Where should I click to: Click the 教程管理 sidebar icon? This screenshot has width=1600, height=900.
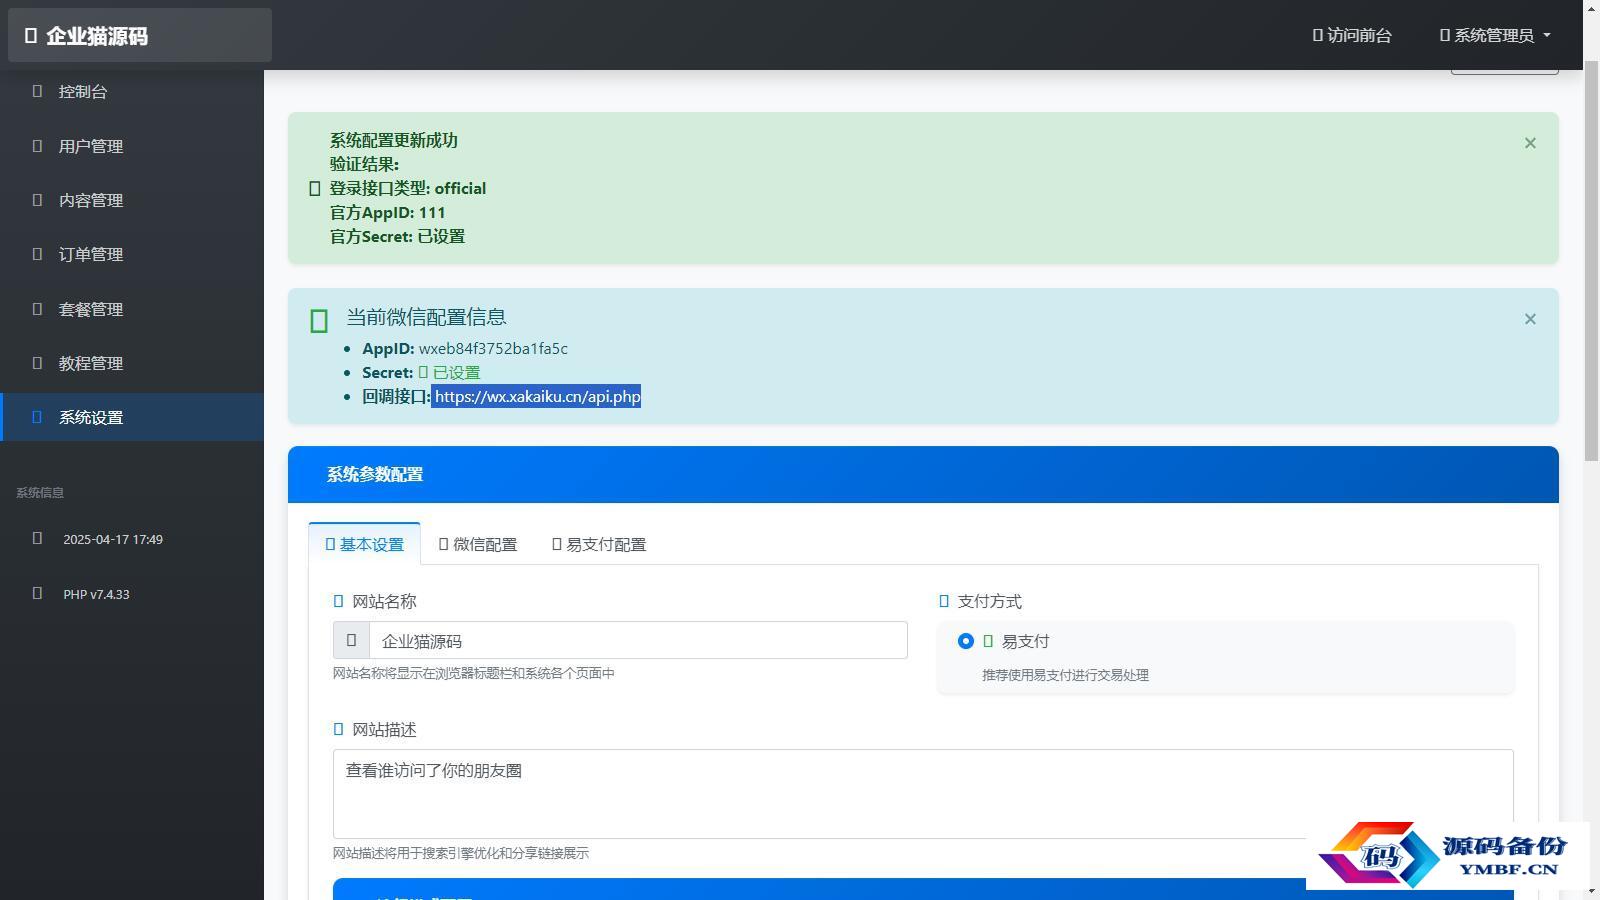coord(37,363)
